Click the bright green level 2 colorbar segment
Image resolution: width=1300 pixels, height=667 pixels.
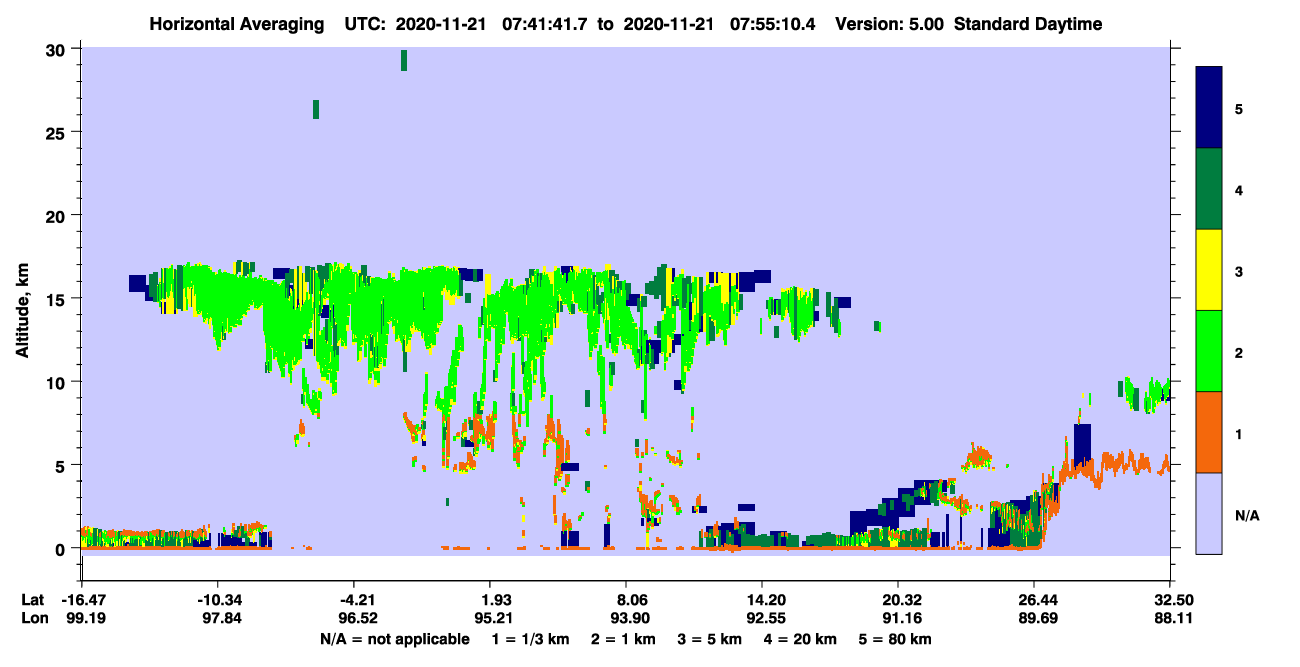[x=1209, y=351]
